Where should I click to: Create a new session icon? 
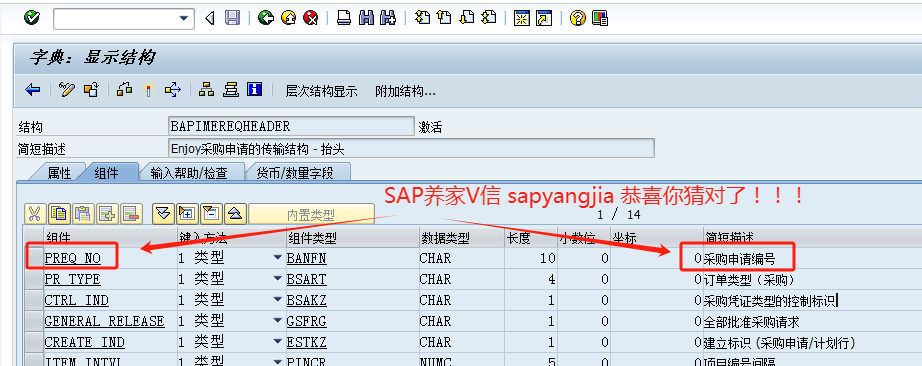click(x=522, y=18)
